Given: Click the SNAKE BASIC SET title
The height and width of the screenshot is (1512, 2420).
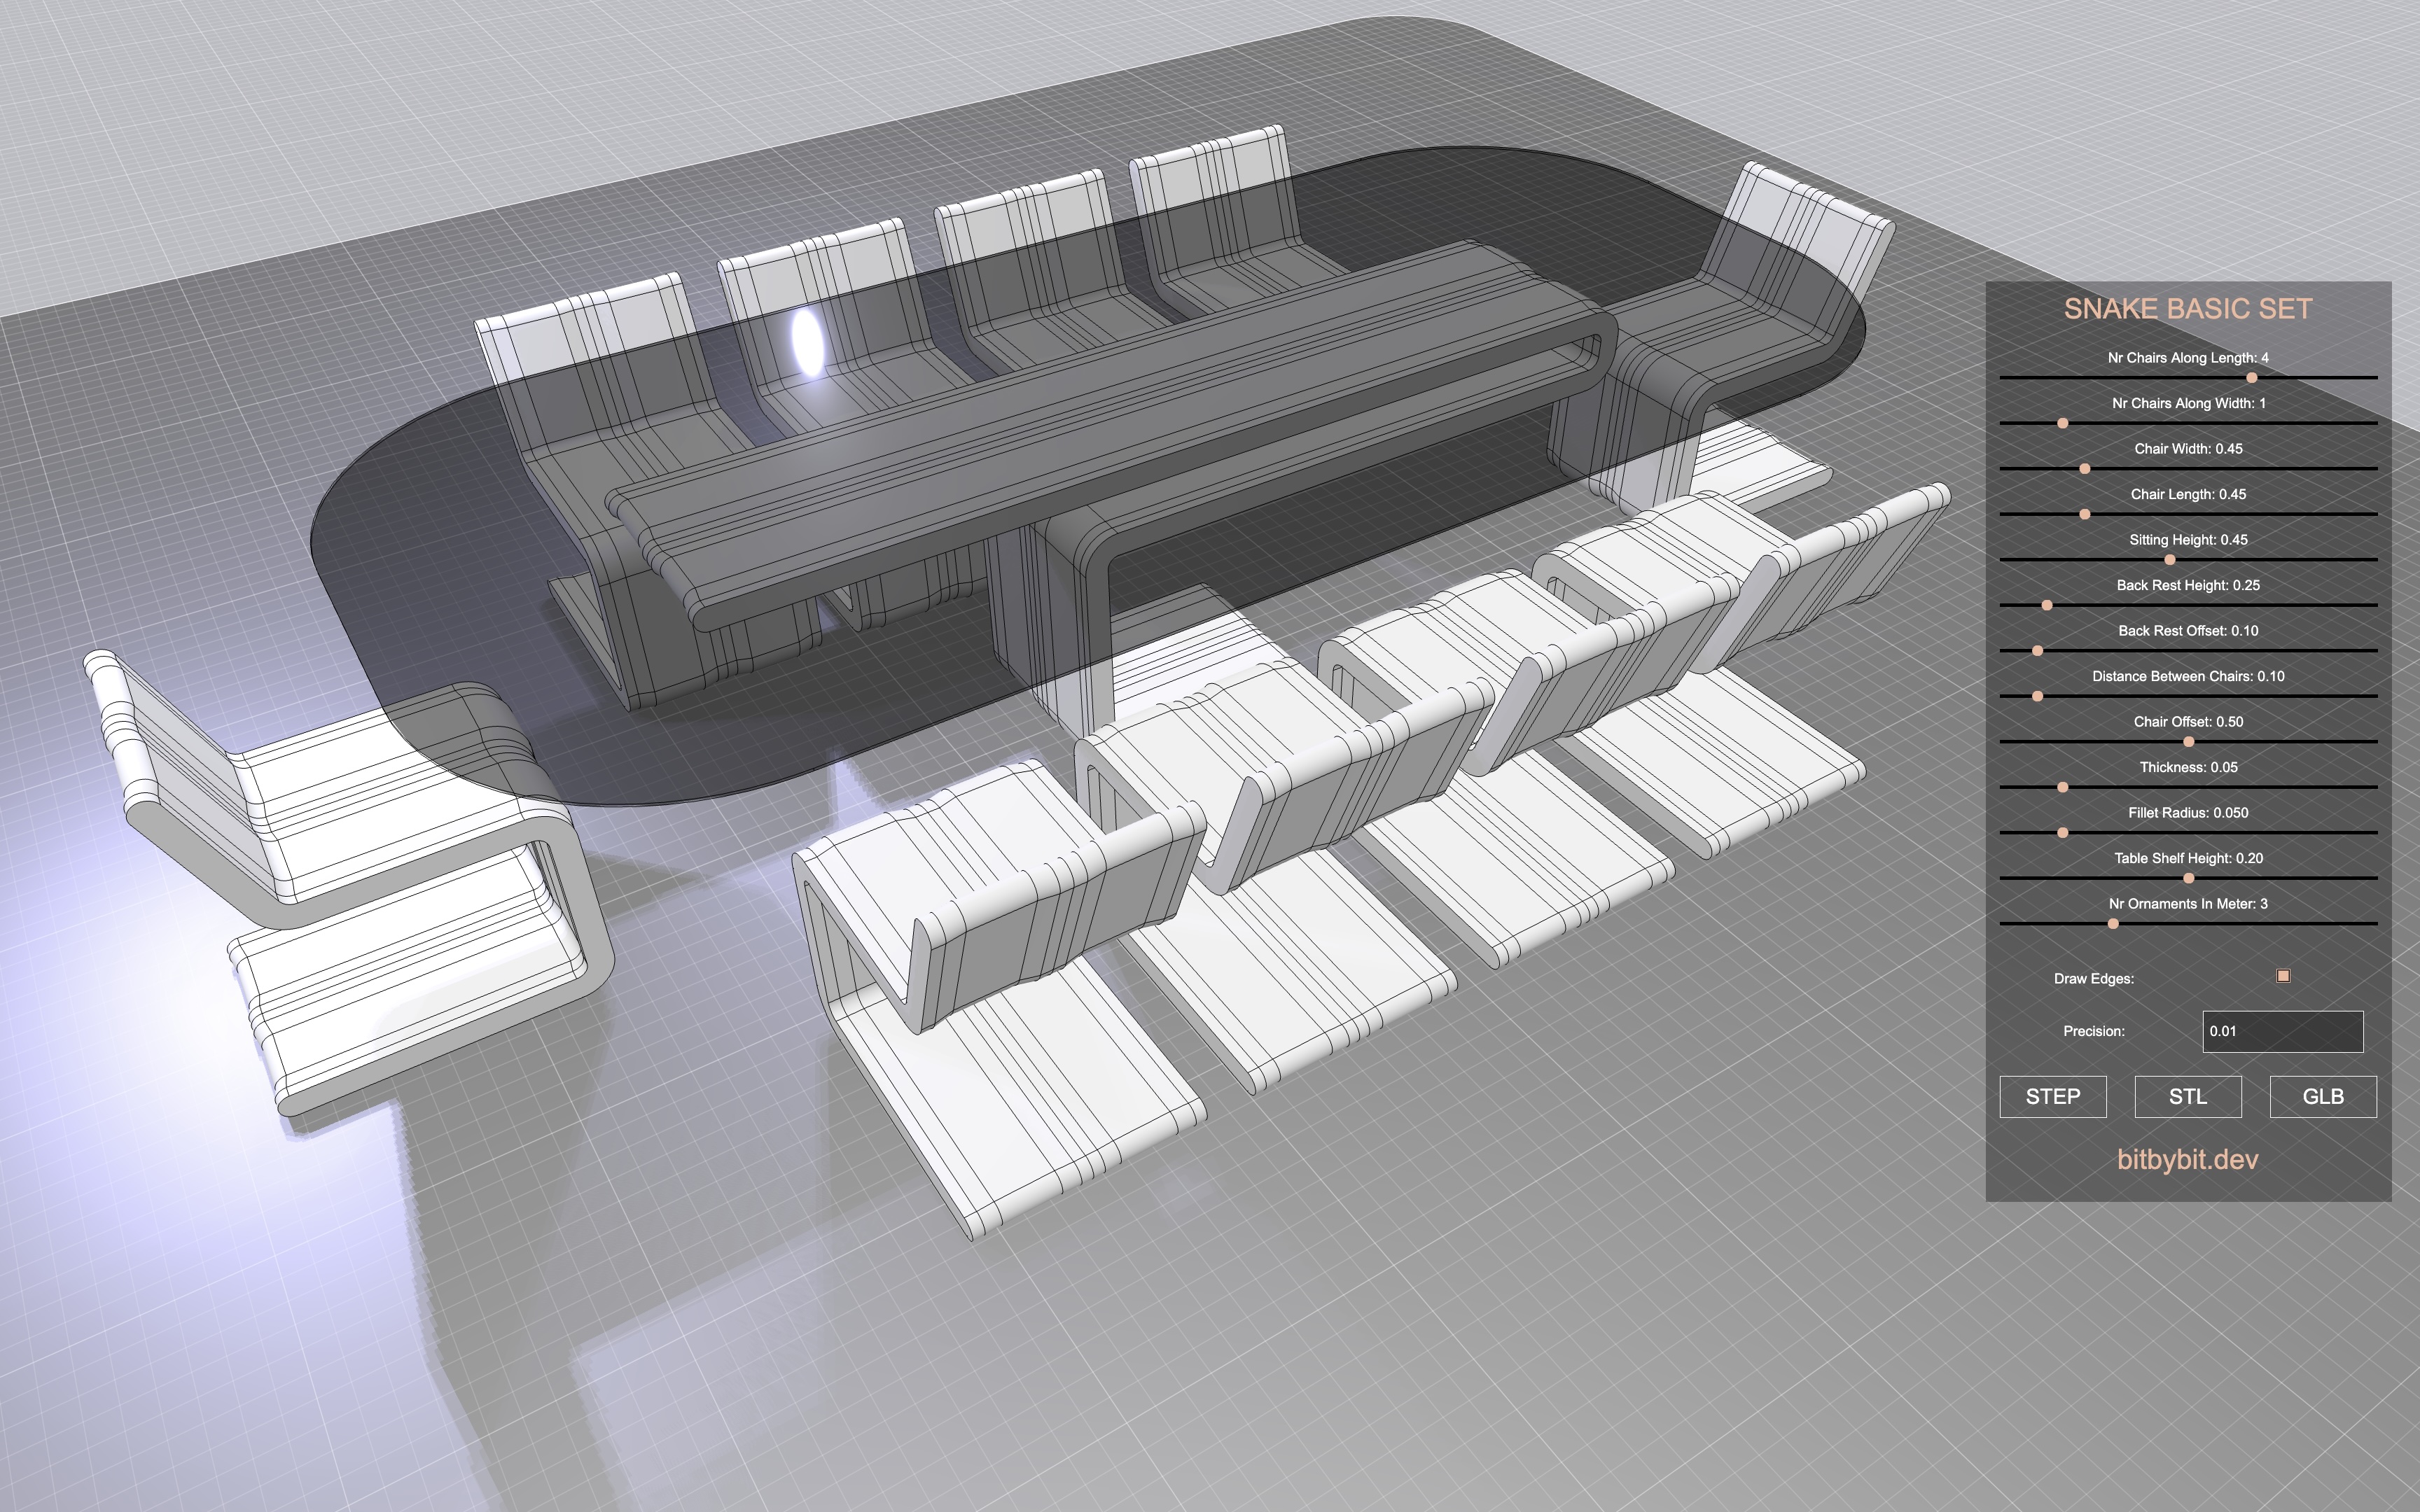Looking at the screenshot, I should 2188,309.
